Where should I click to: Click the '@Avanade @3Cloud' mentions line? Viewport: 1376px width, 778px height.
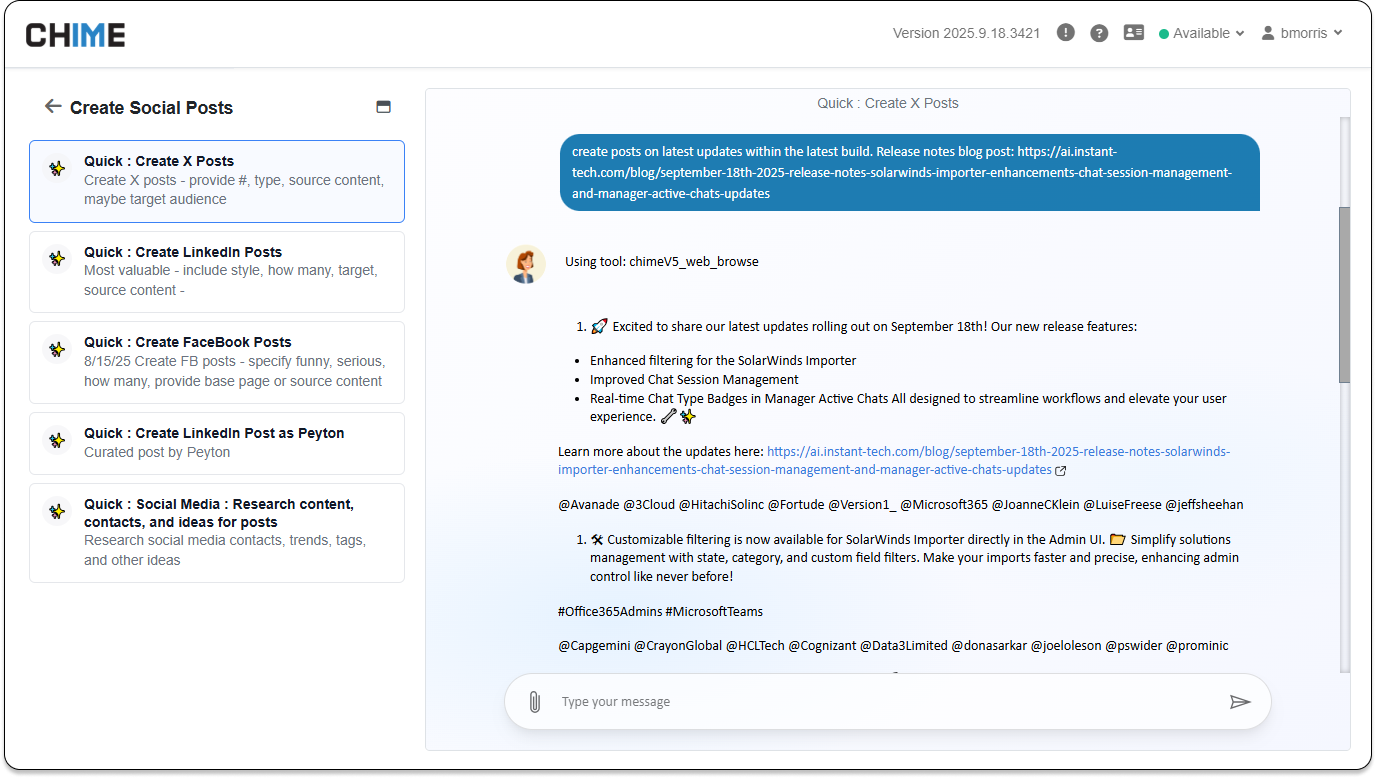pos(901,505)
